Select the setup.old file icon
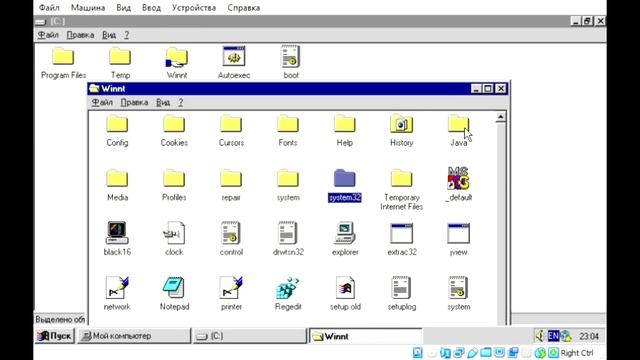Image resolution: width=640 pixels, height=360 pixels. [x=345, y=287]
